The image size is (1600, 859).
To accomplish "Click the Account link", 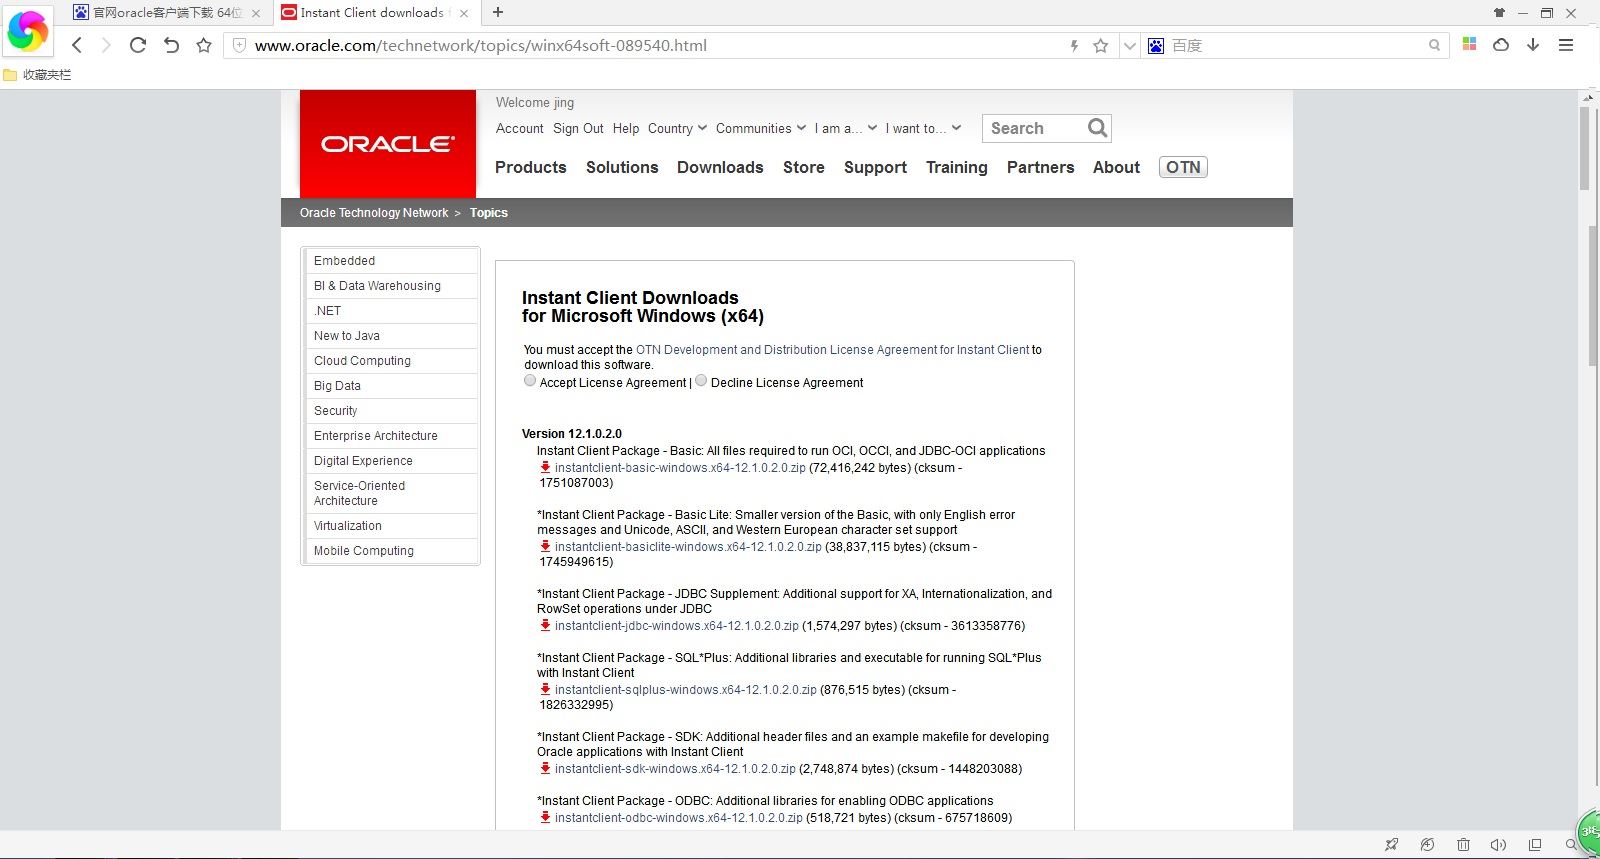I will (519, 128).
